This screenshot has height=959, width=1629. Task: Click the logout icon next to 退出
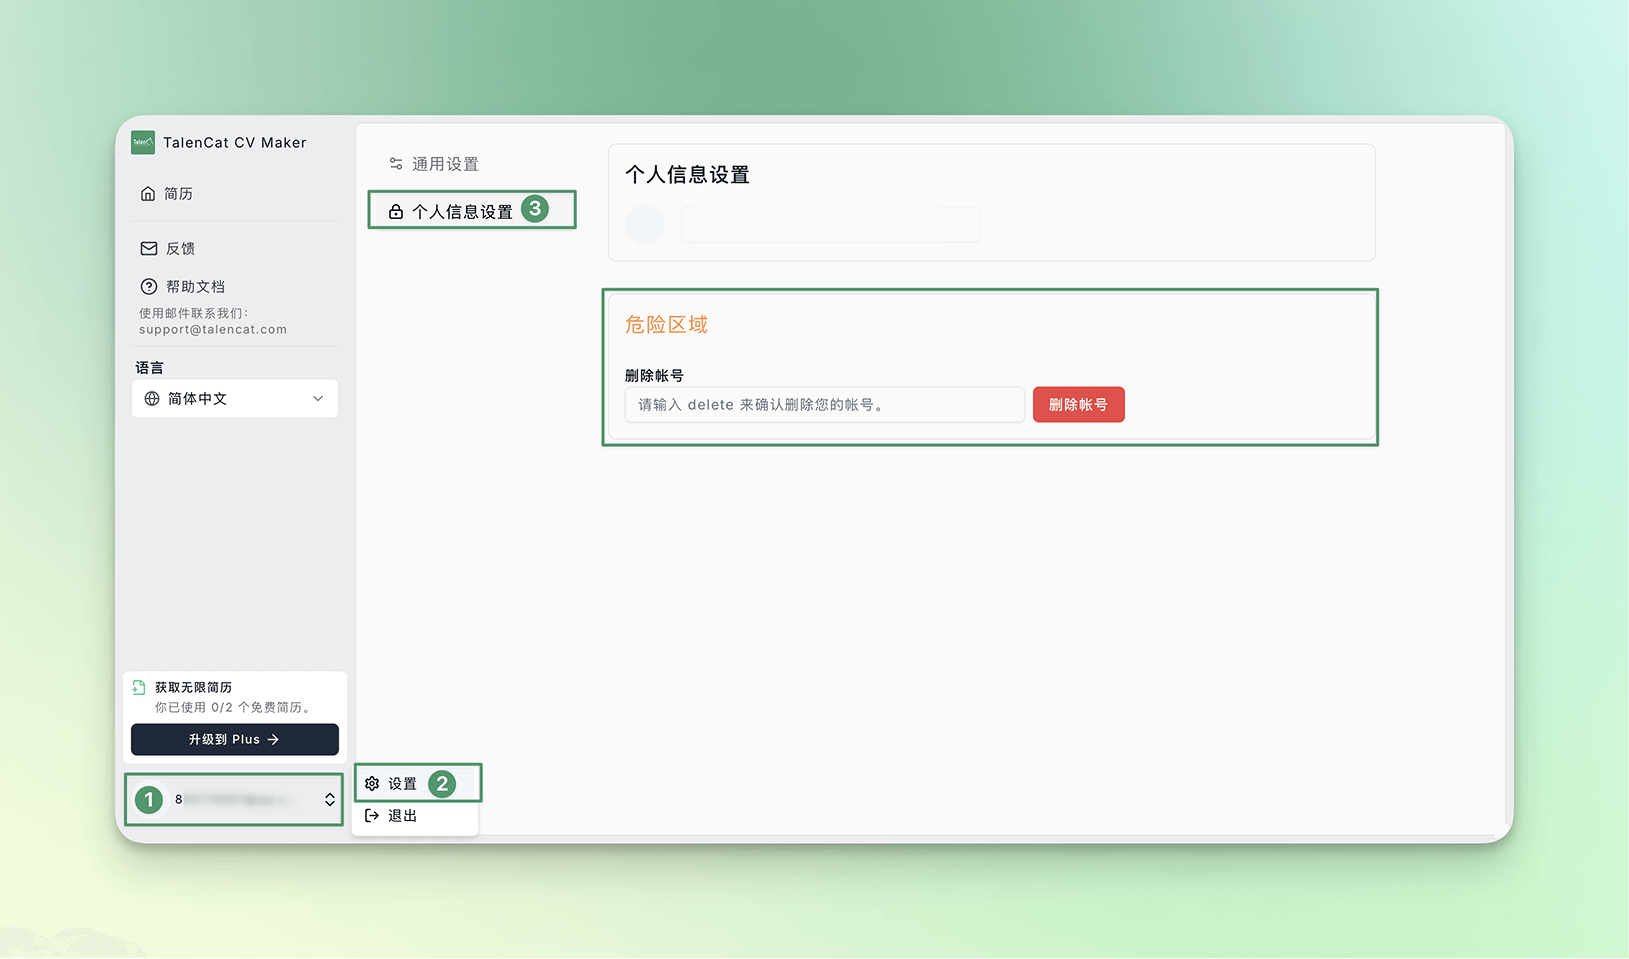[x=372, y=816]
